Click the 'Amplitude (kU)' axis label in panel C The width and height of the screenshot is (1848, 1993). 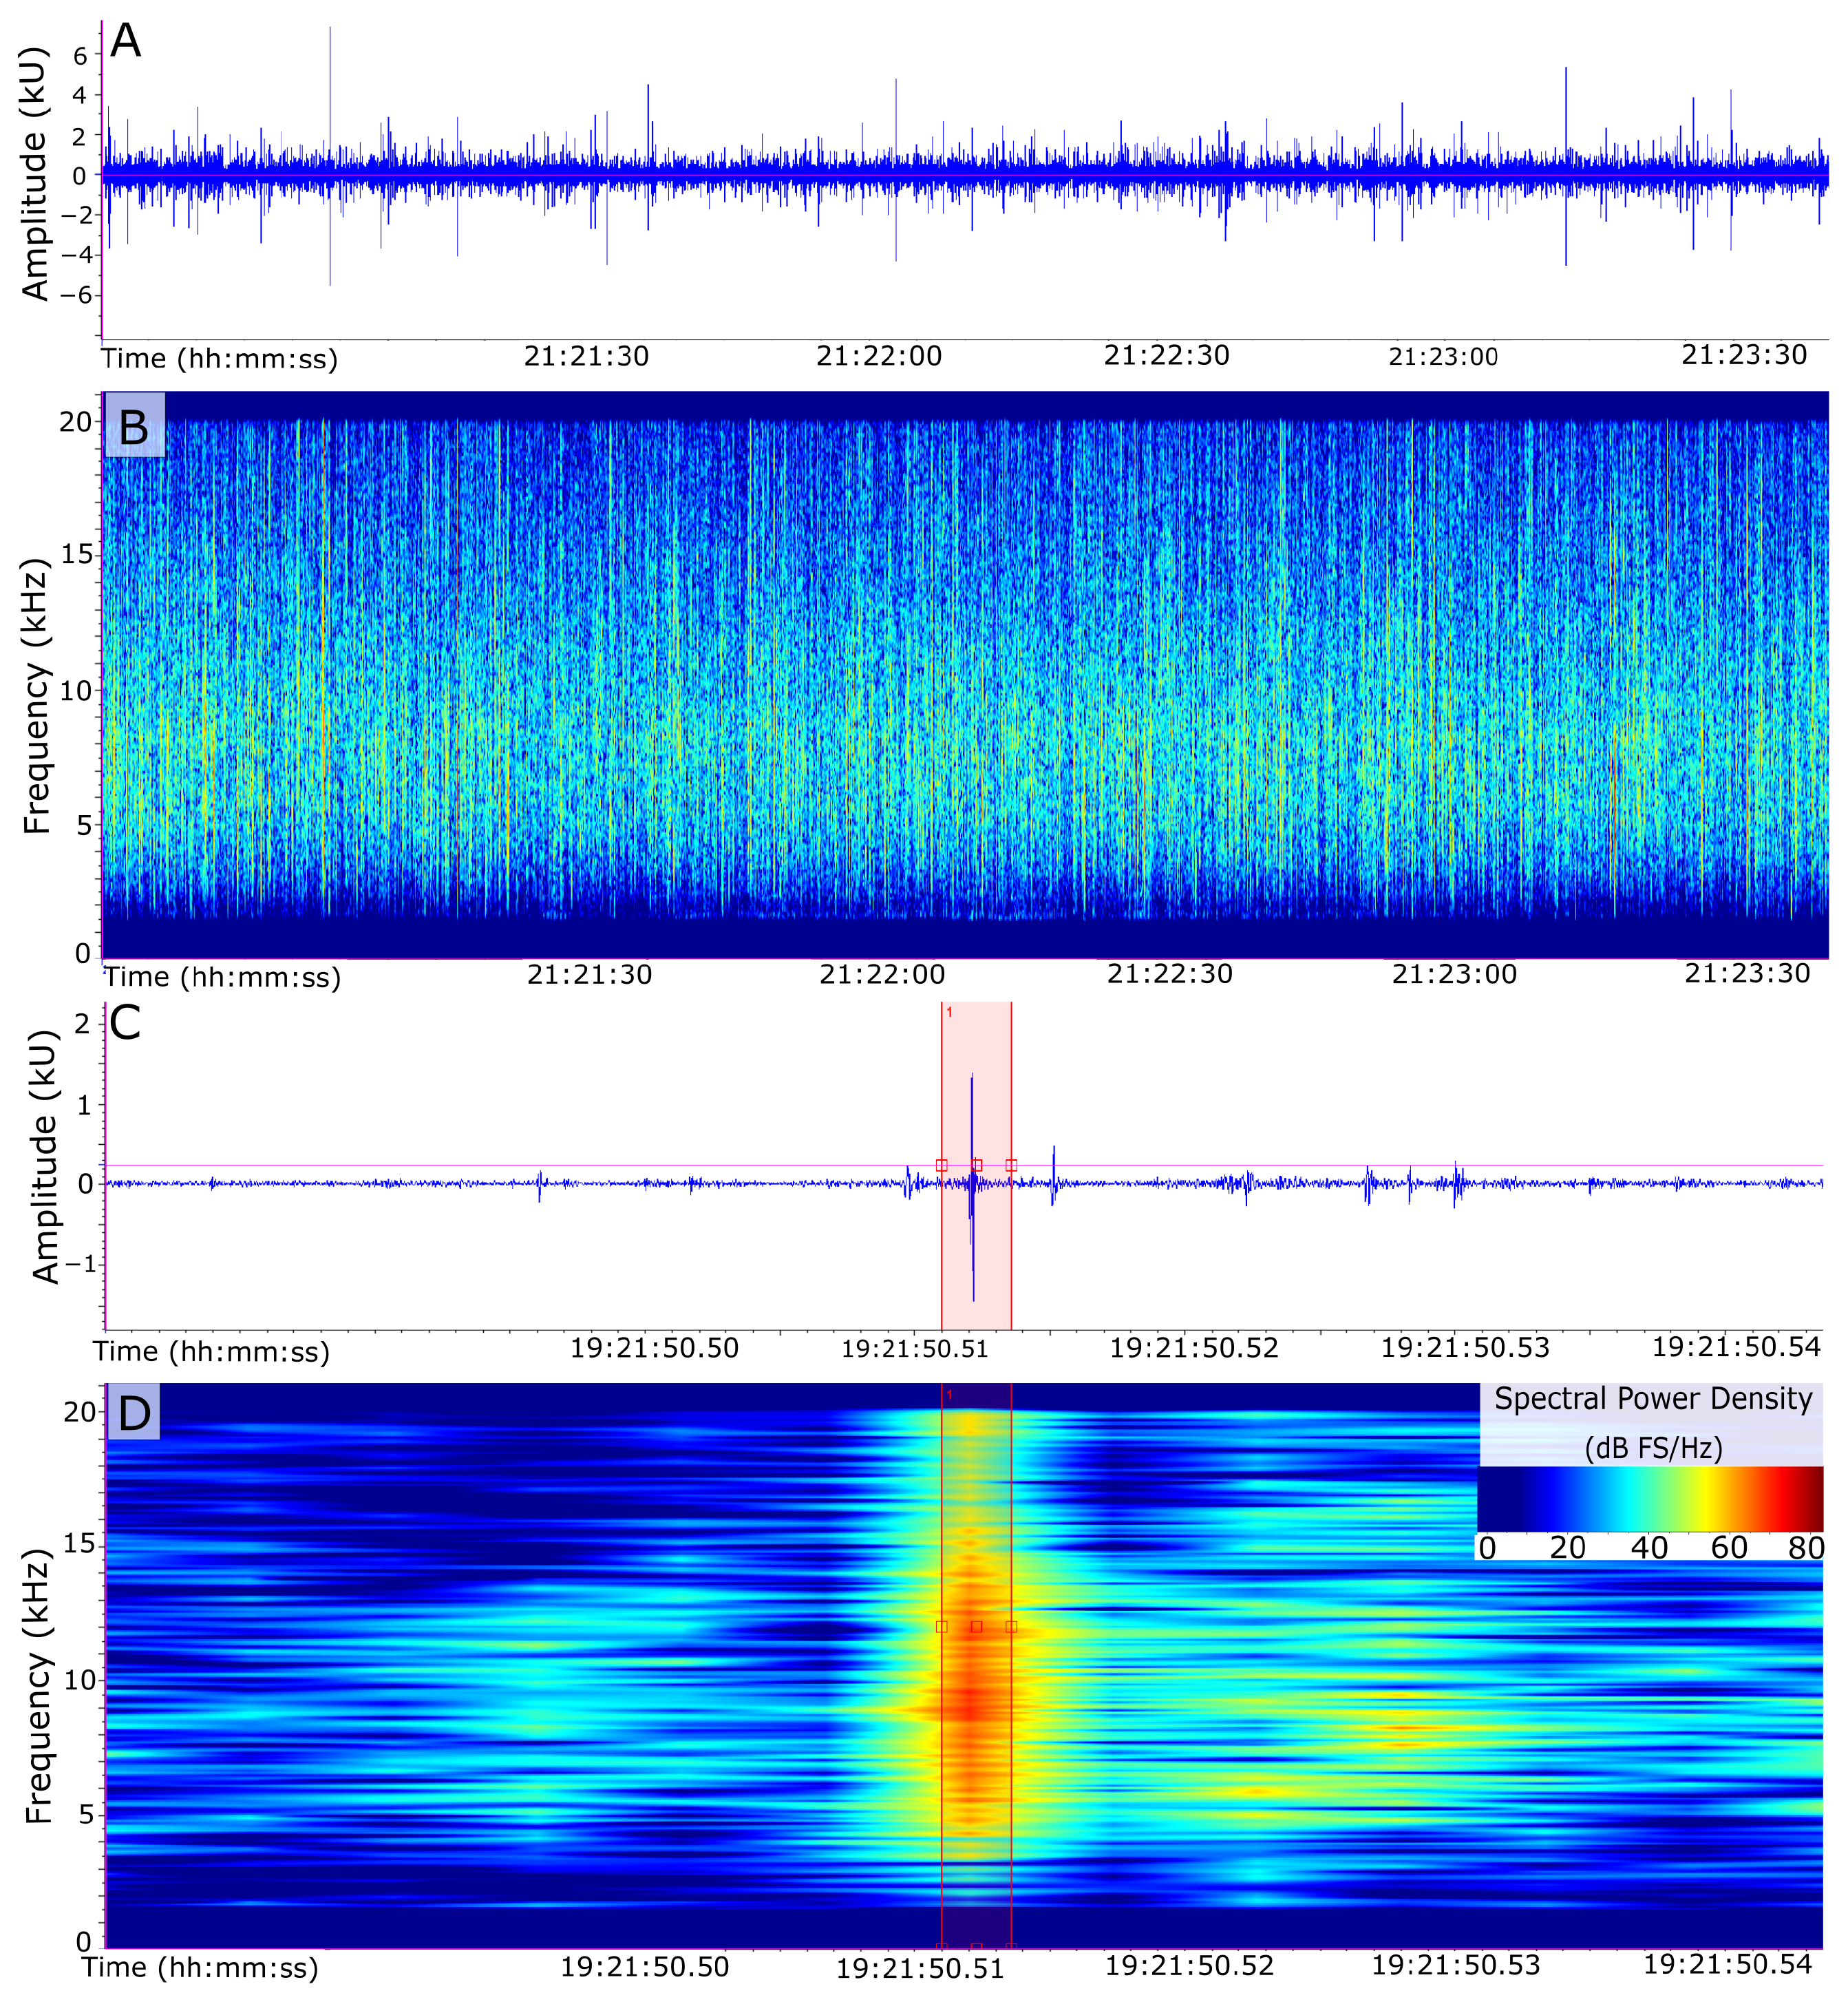click(45, 1156)
